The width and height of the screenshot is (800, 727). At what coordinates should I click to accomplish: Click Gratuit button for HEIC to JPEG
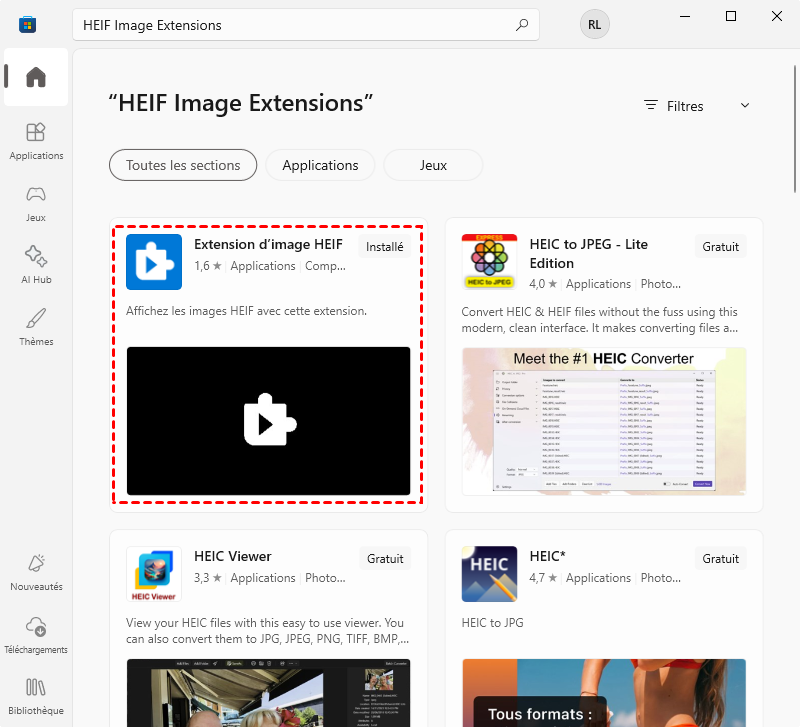(x=720, y=247)
